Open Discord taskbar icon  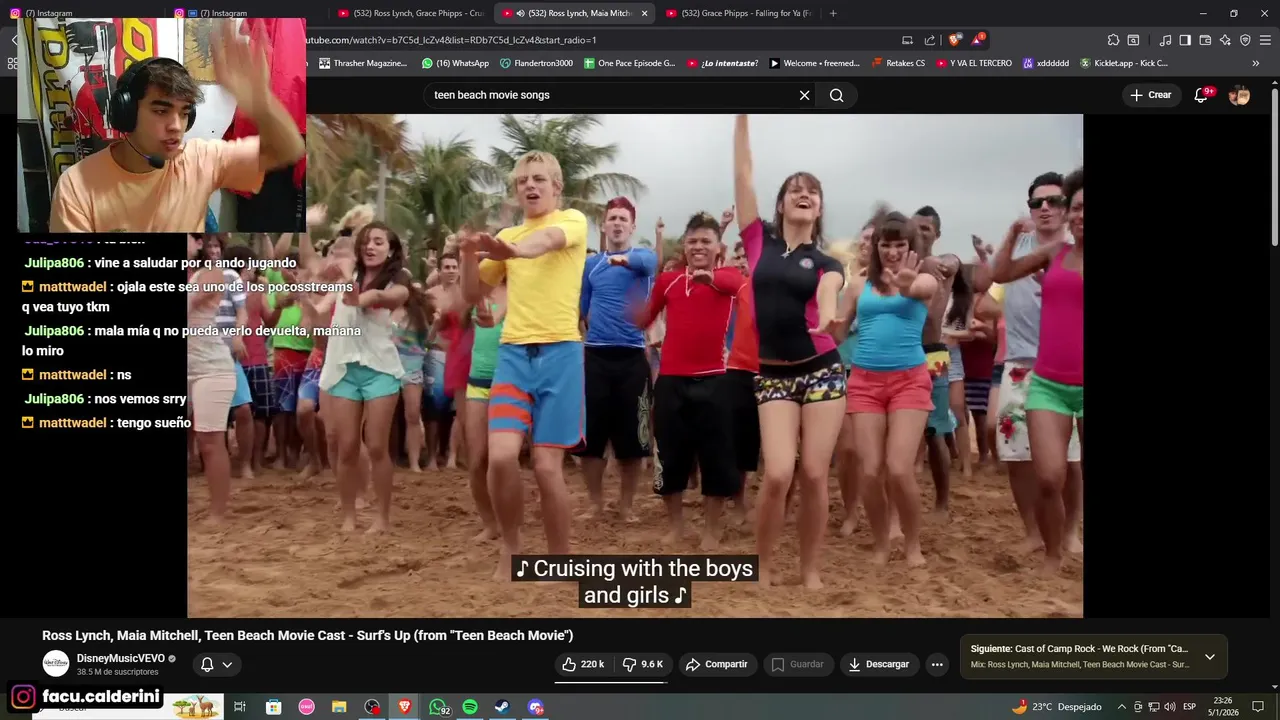[536, 707]
